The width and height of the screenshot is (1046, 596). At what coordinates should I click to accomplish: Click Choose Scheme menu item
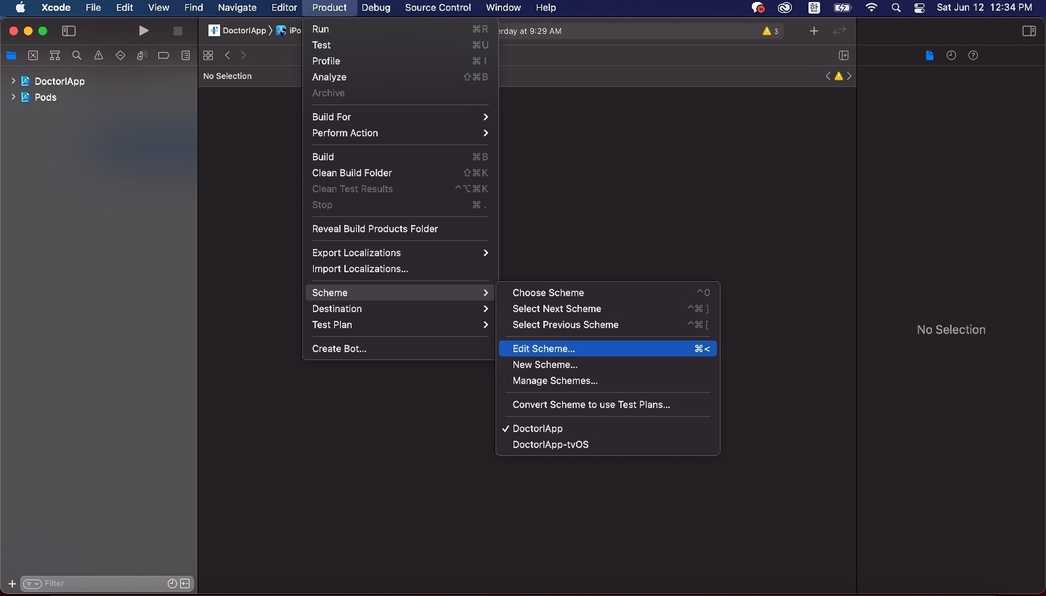tap(608, 293)
